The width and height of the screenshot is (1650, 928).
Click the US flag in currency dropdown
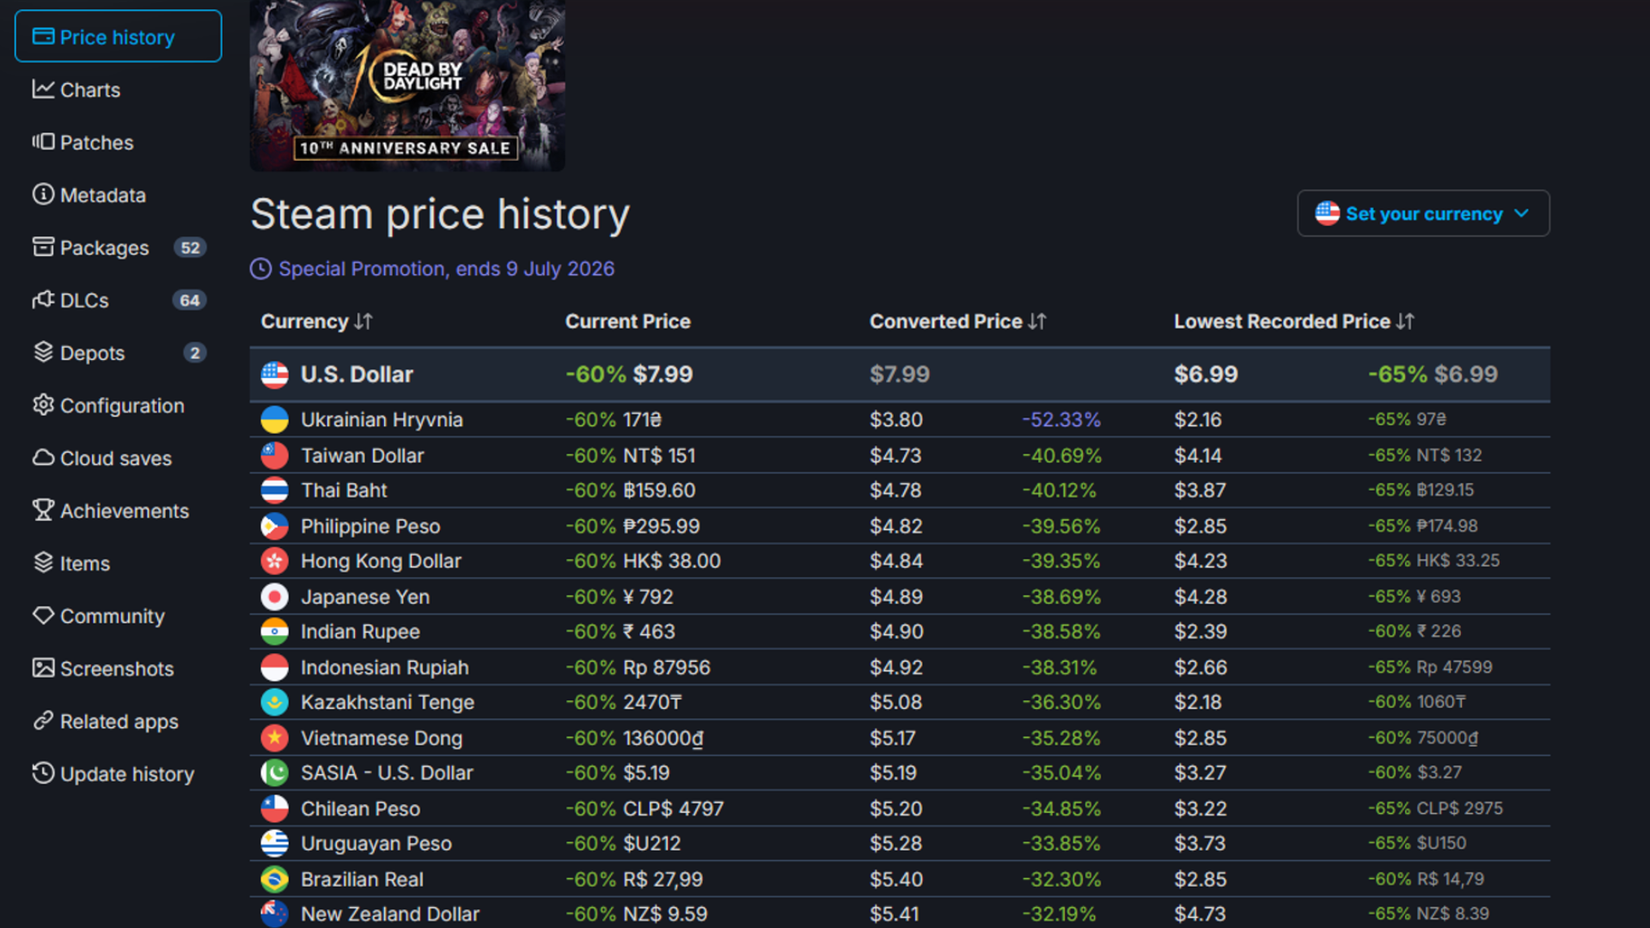point(1327,213)
